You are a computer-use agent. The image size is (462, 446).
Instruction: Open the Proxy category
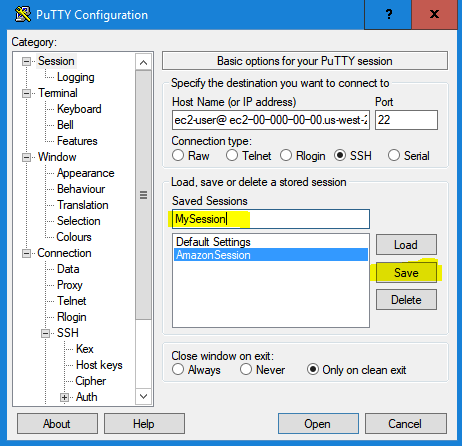coord(70,285)
